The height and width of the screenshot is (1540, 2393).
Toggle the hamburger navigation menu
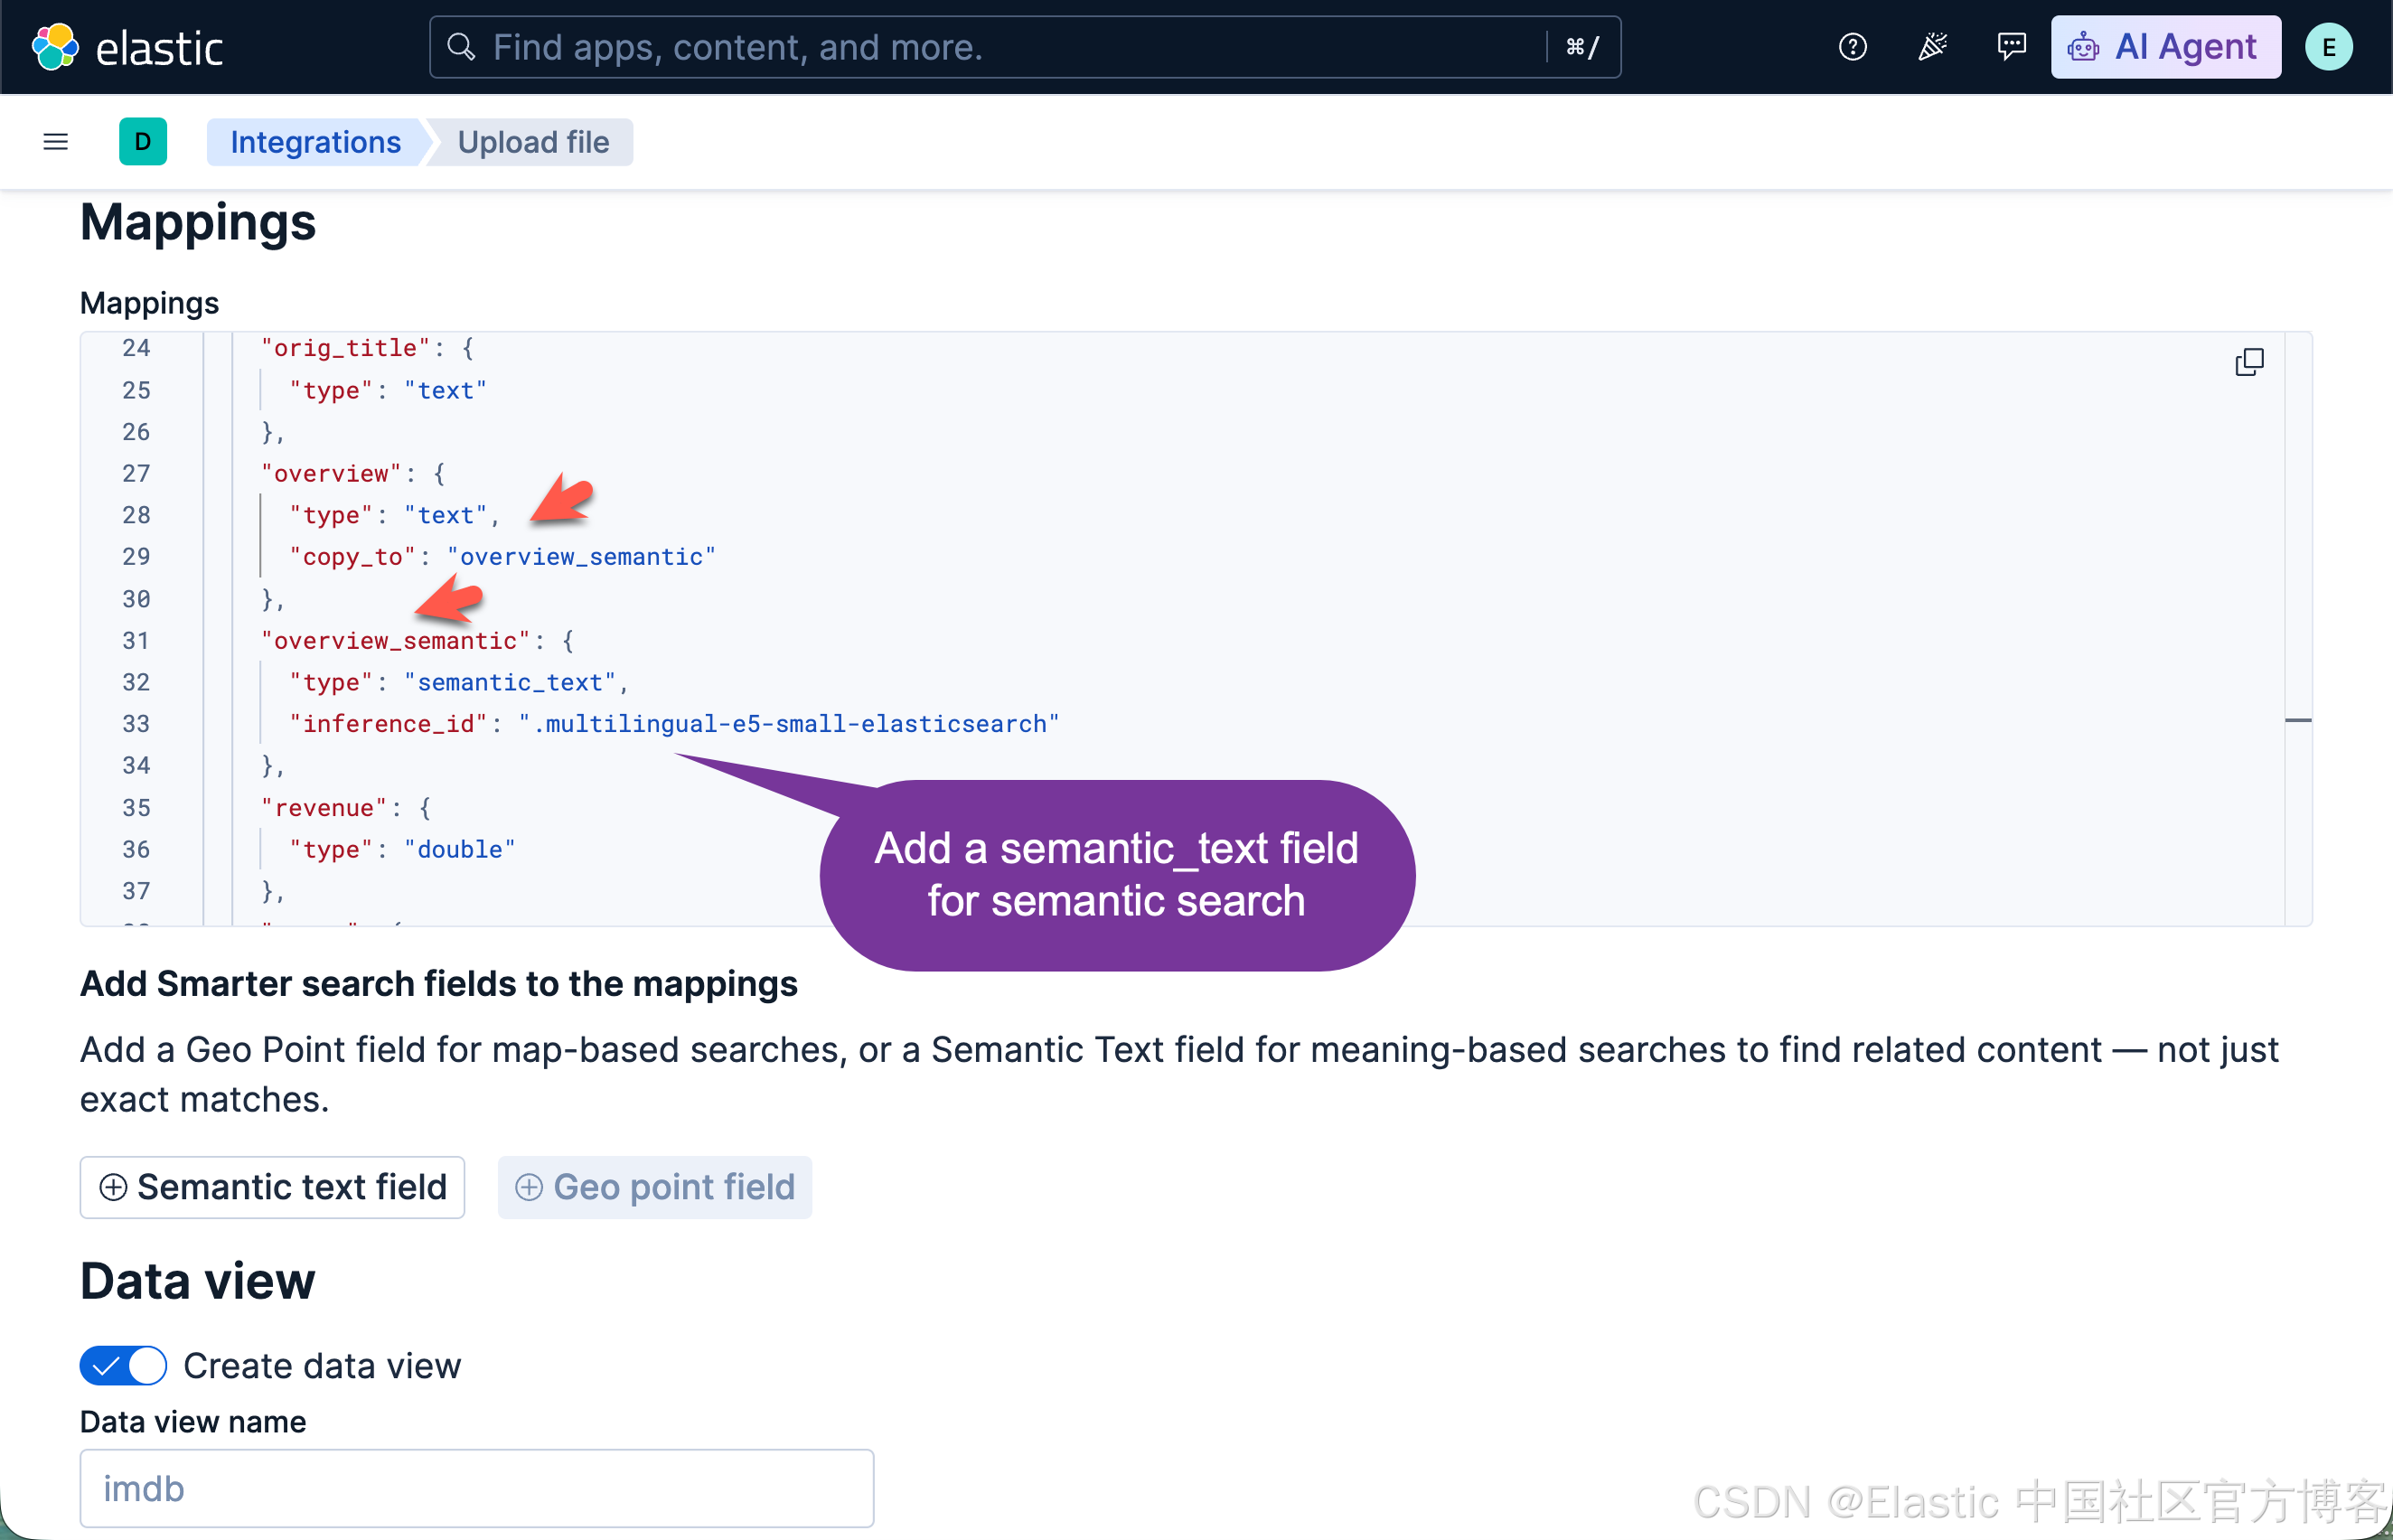click(56, 142)
